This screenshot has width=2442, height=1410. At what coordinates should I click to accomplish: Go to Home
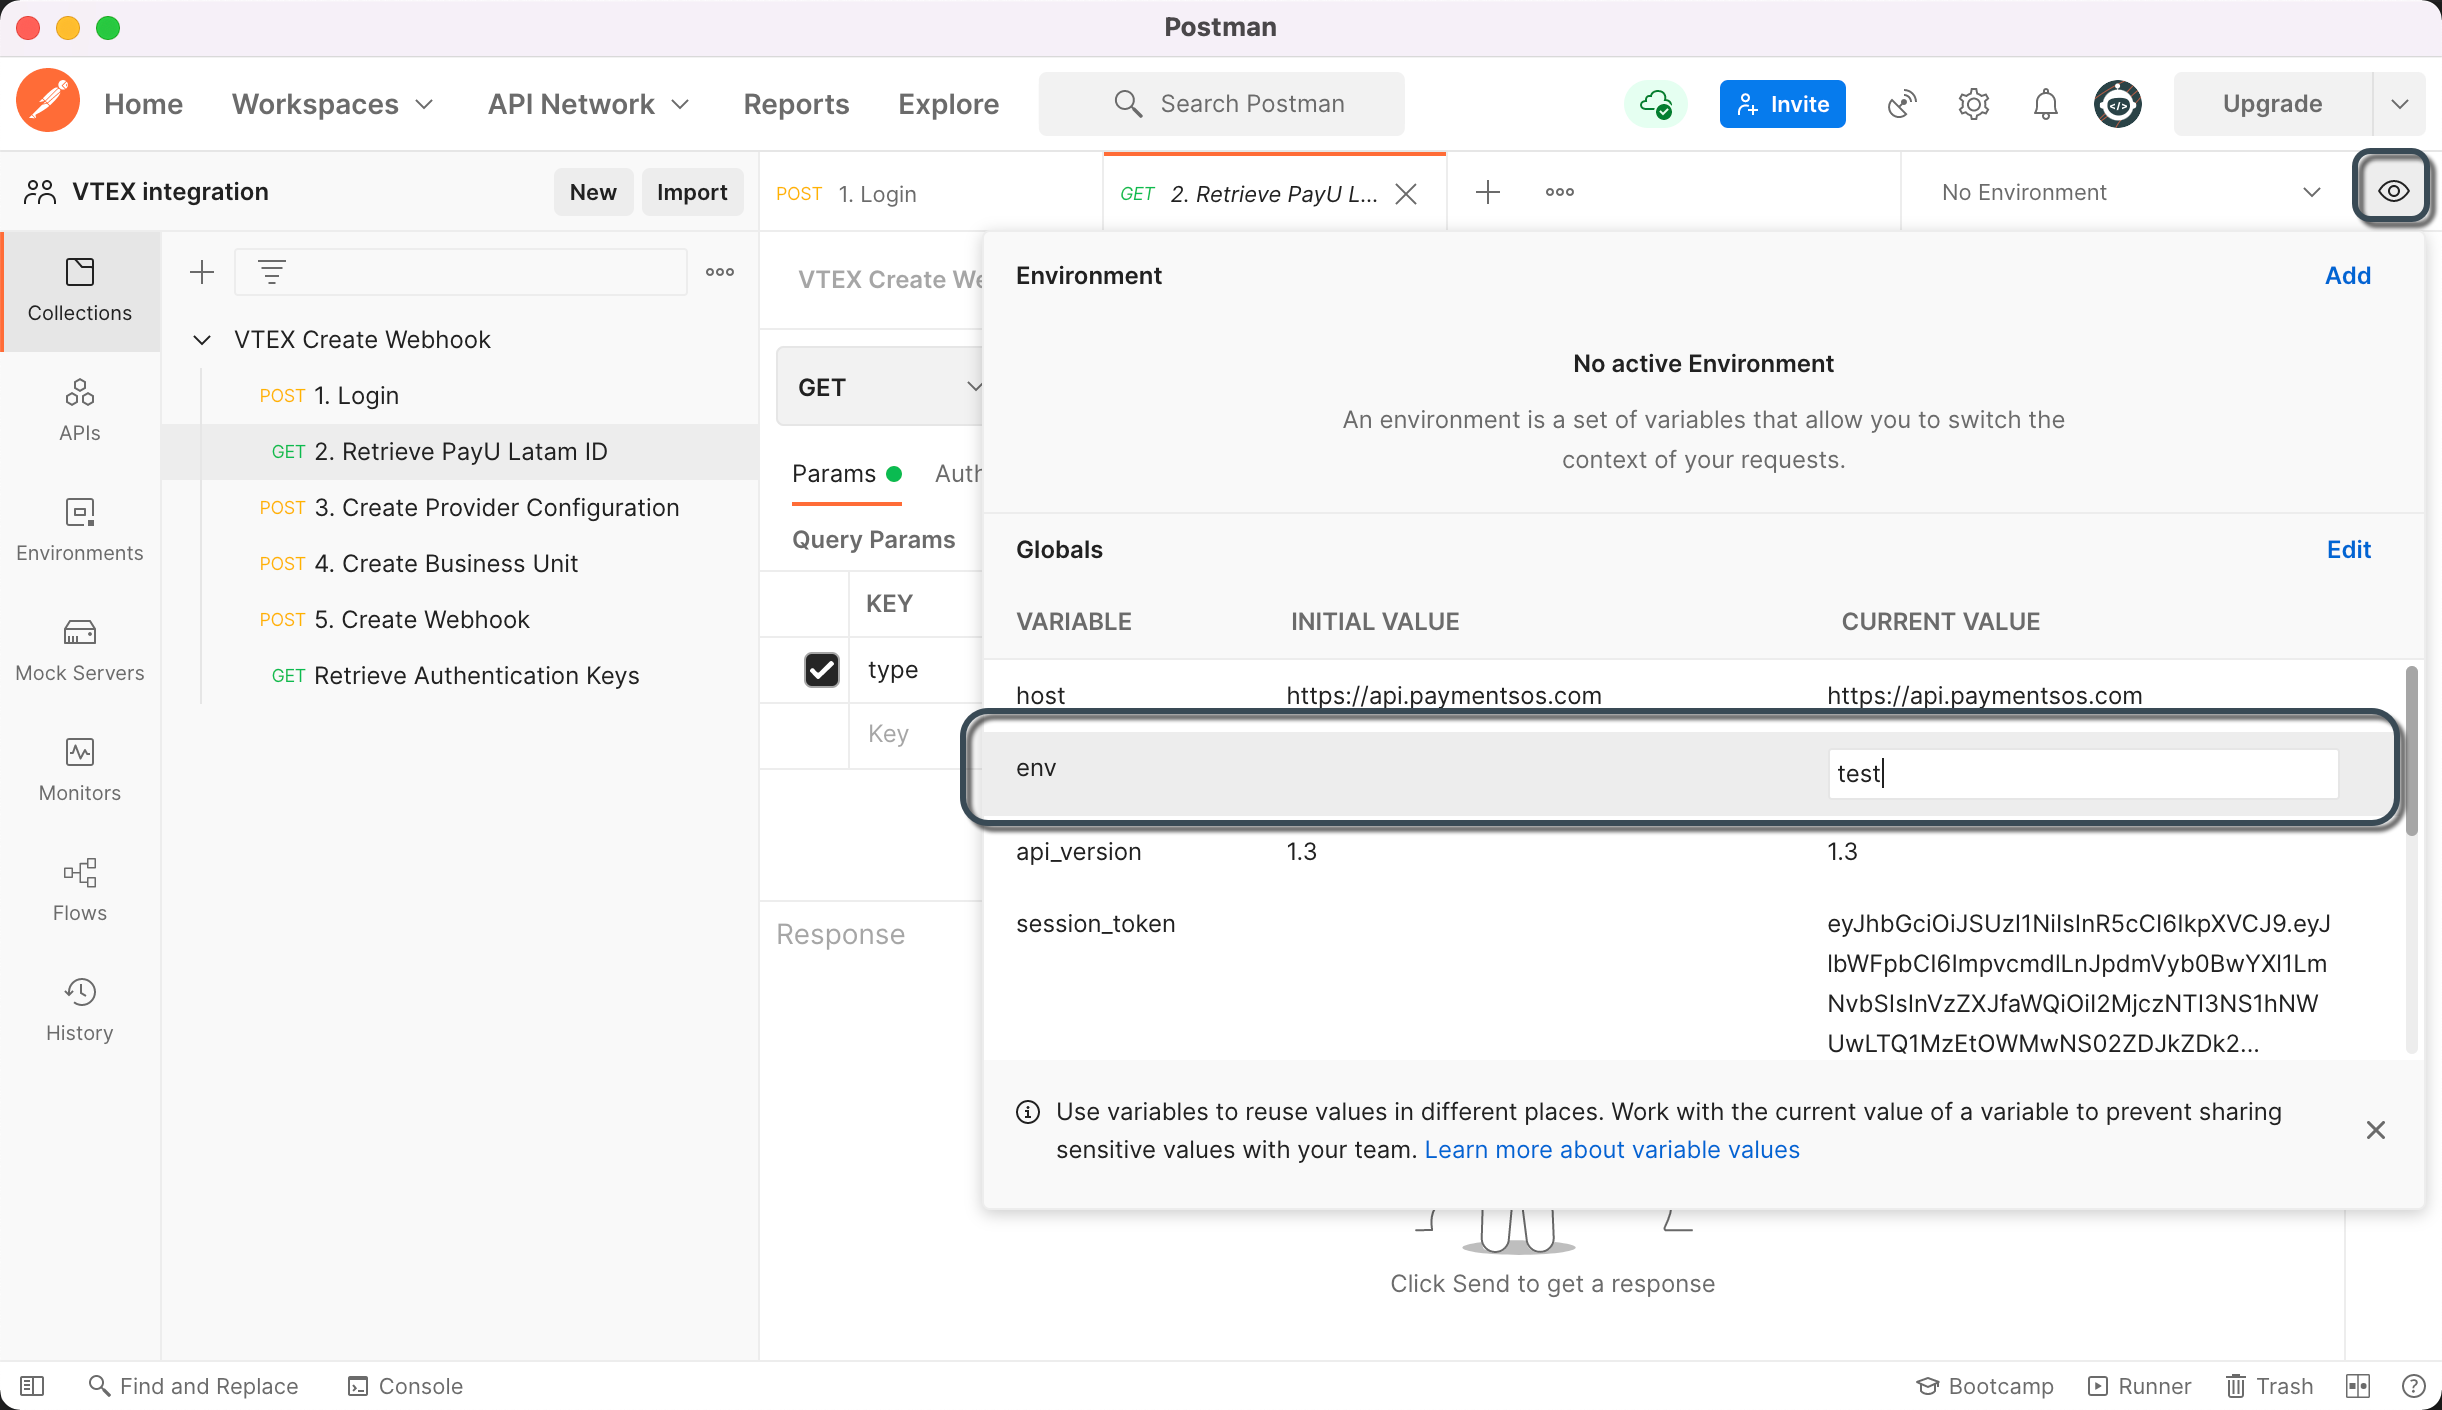pyautogui.click(x=143, y=104)
